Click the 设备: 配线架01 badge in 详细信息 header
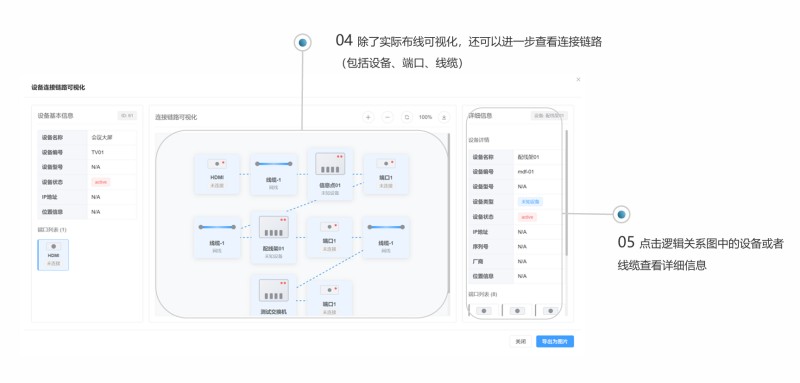800x383 pixels. coord(549,116)
